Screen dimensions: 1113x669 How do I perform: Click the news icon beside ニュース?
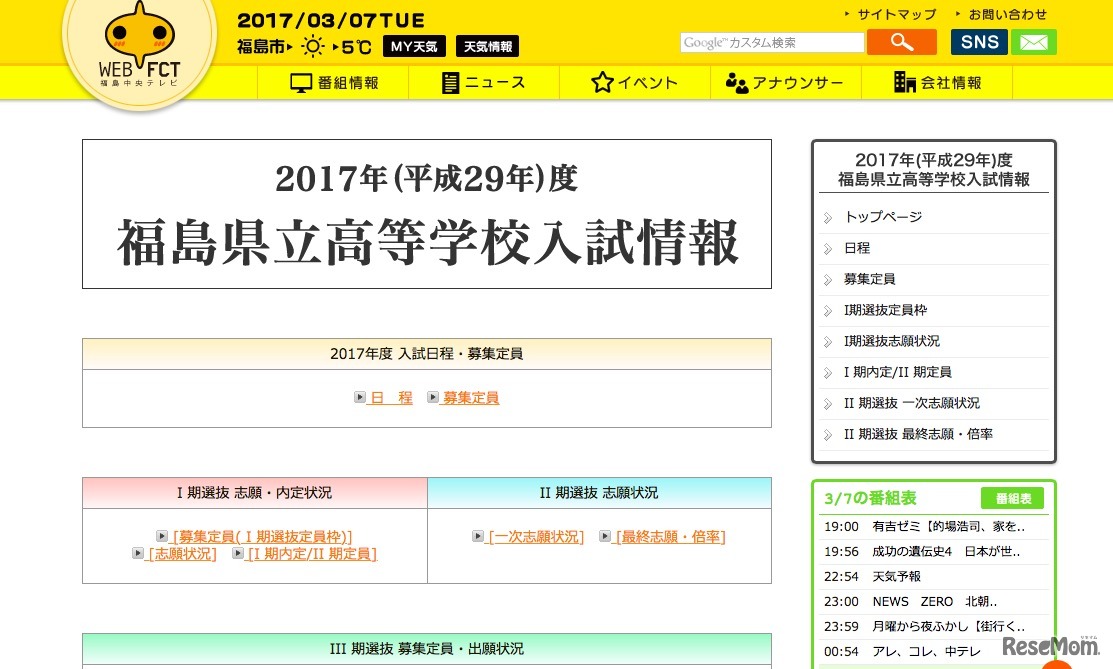pyautogui.click(x=452, y=82)
